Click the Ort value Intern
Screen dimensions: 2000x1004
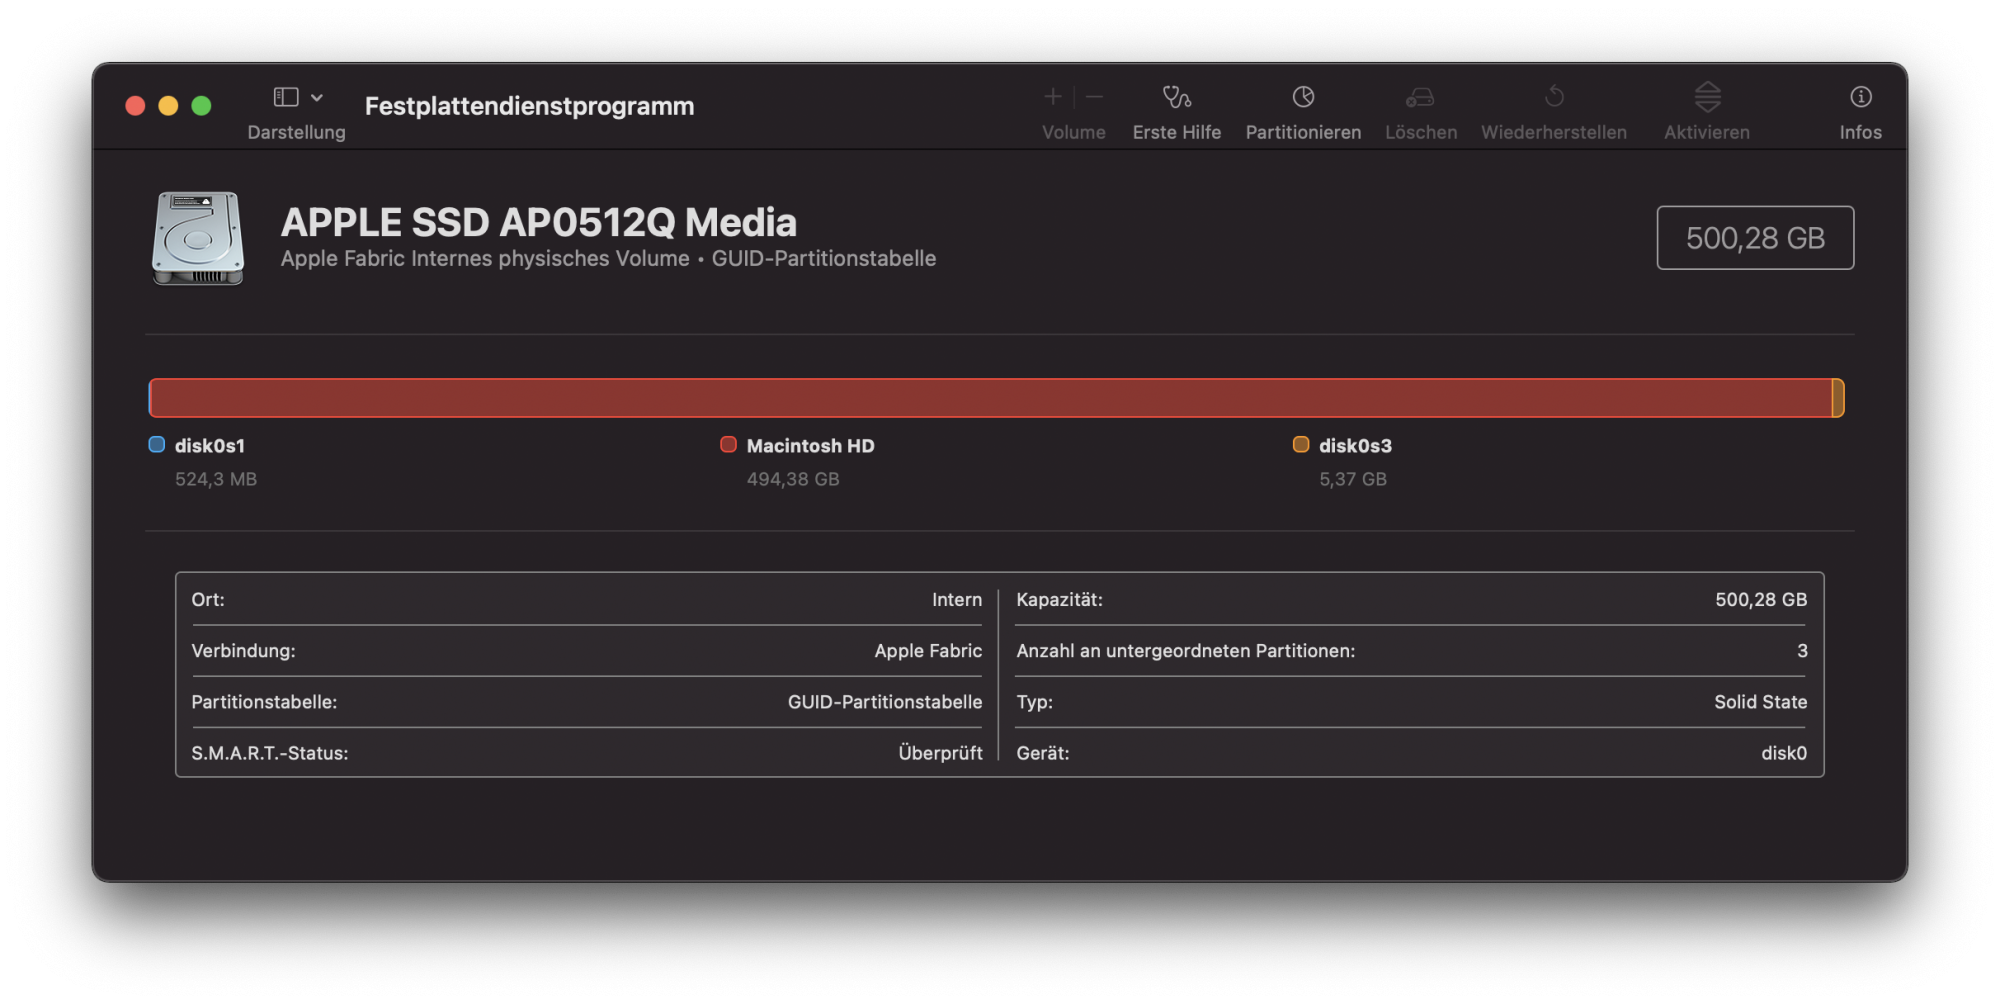pos(957,600)
